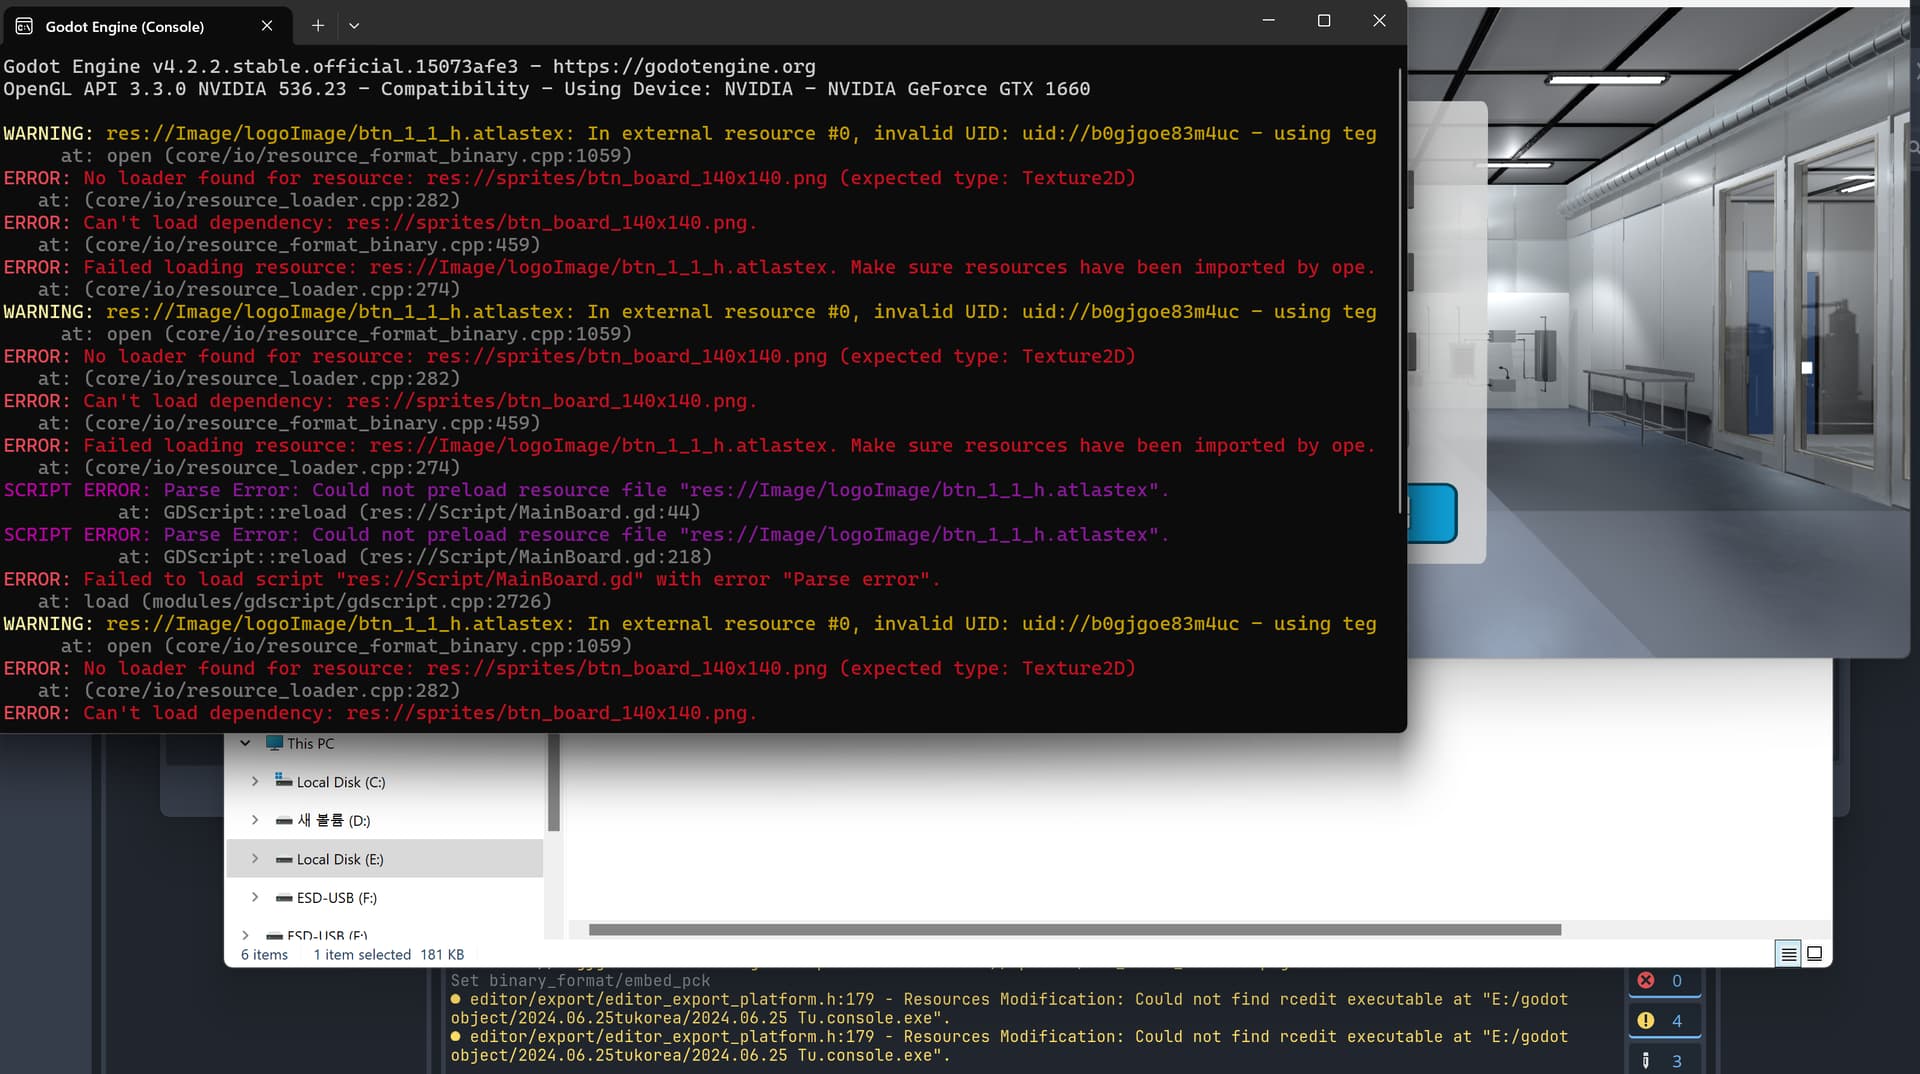Click second rcedit executable warning line

pyautogui.click(x=1010, y=1046)
